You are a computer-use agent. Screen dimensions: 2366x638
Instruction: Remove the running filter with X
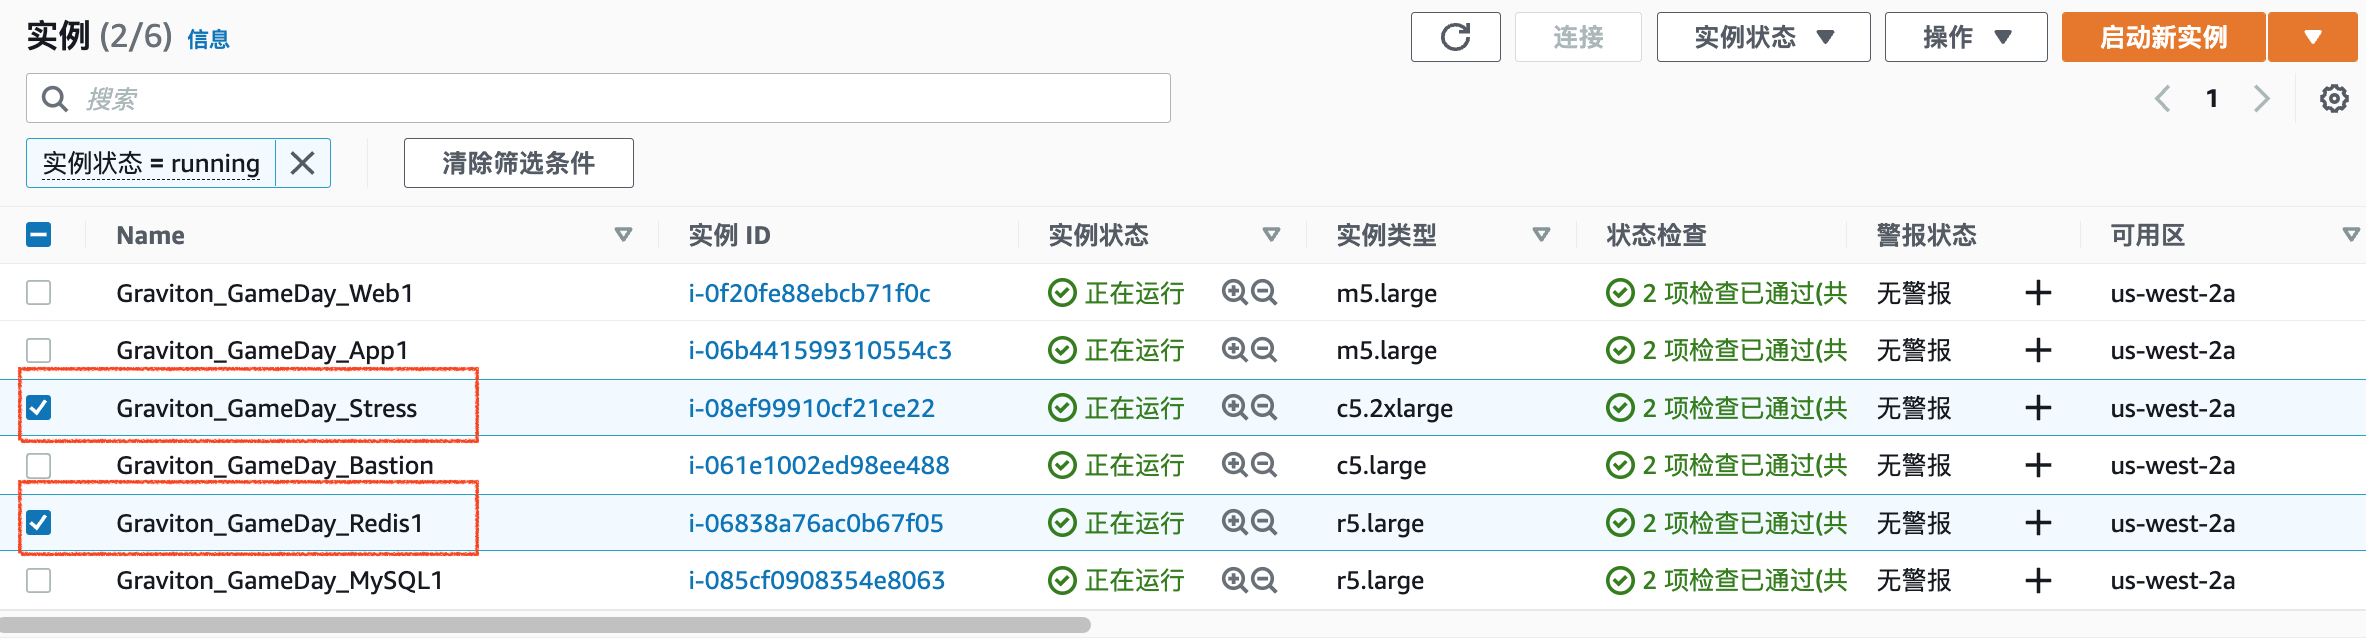[x=302, y=163]
